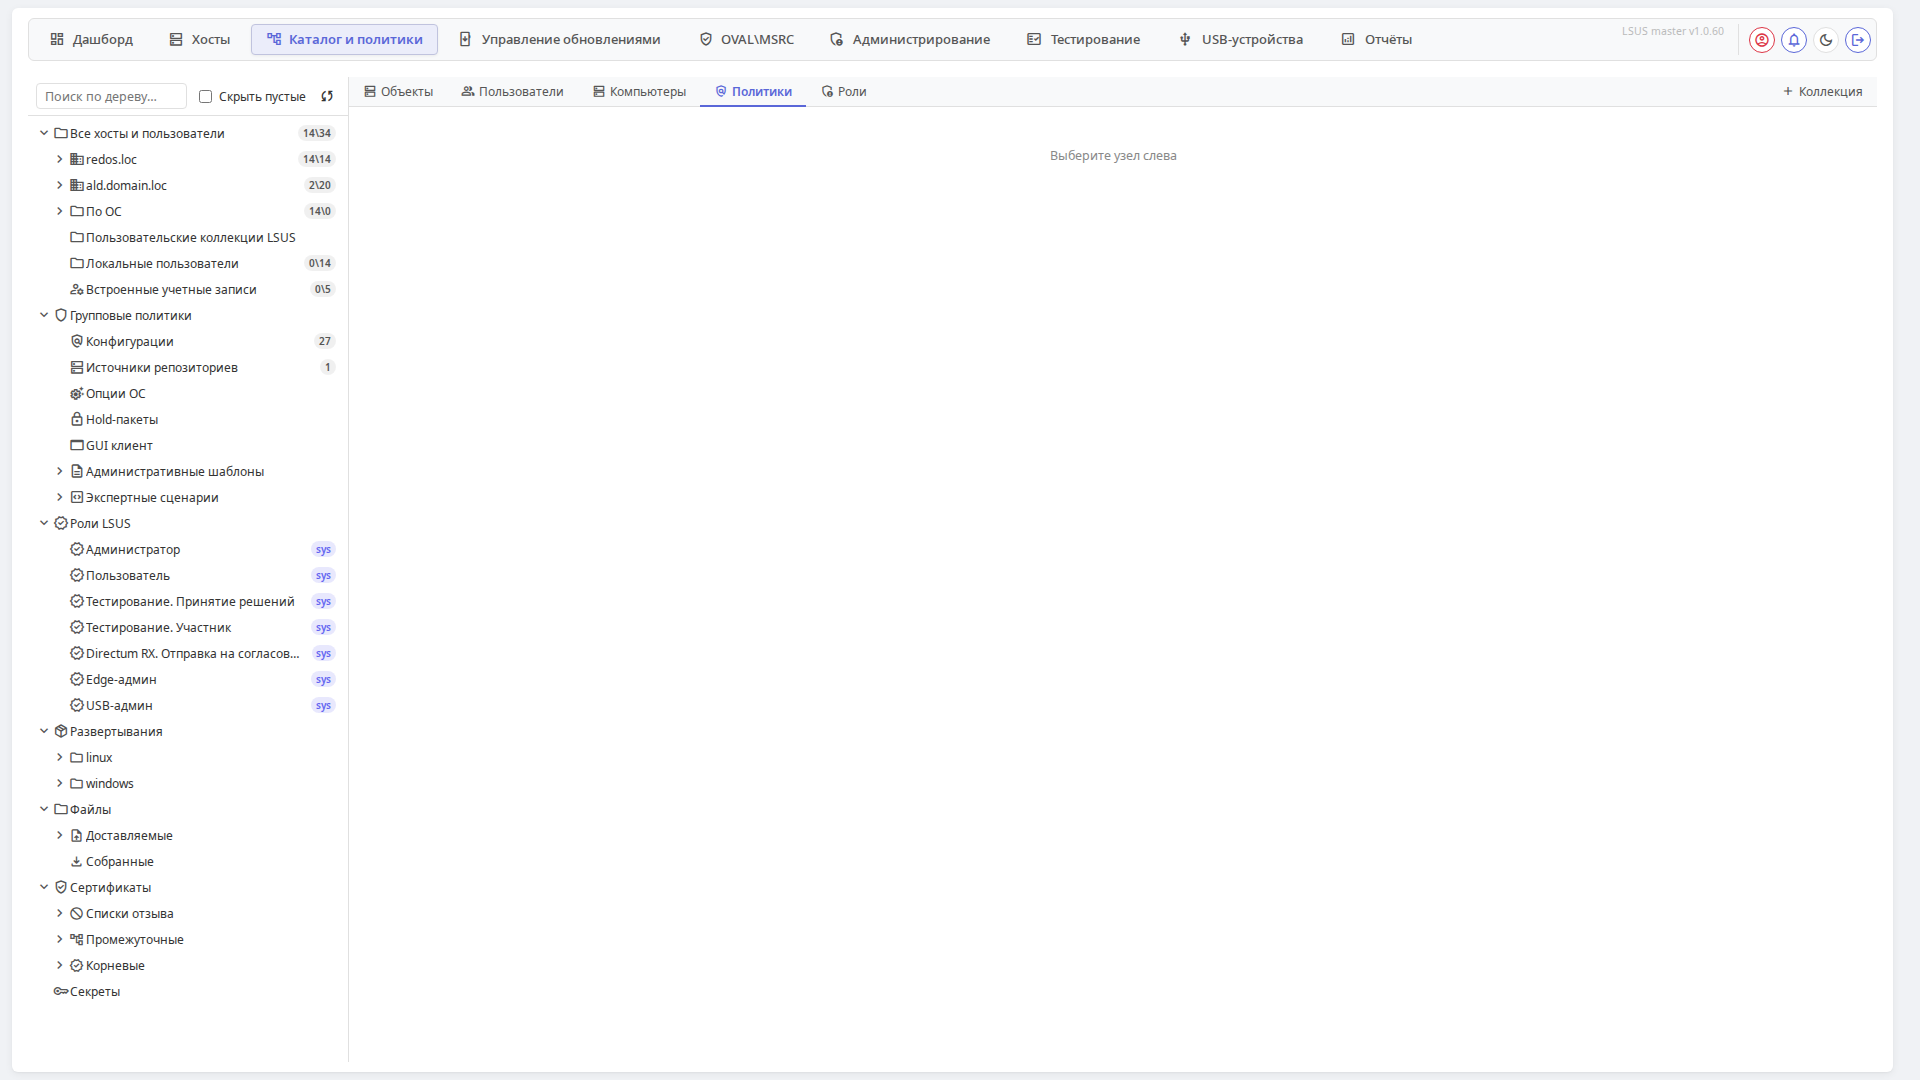
Task: Select the 'Directum RX' role item
Action: coord(190,653)
